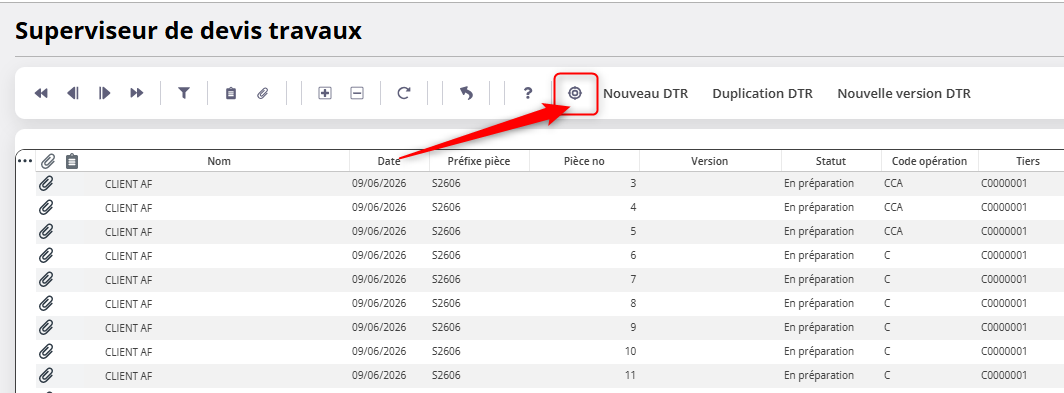Go to the next record arrow

[x=104, y=94]
